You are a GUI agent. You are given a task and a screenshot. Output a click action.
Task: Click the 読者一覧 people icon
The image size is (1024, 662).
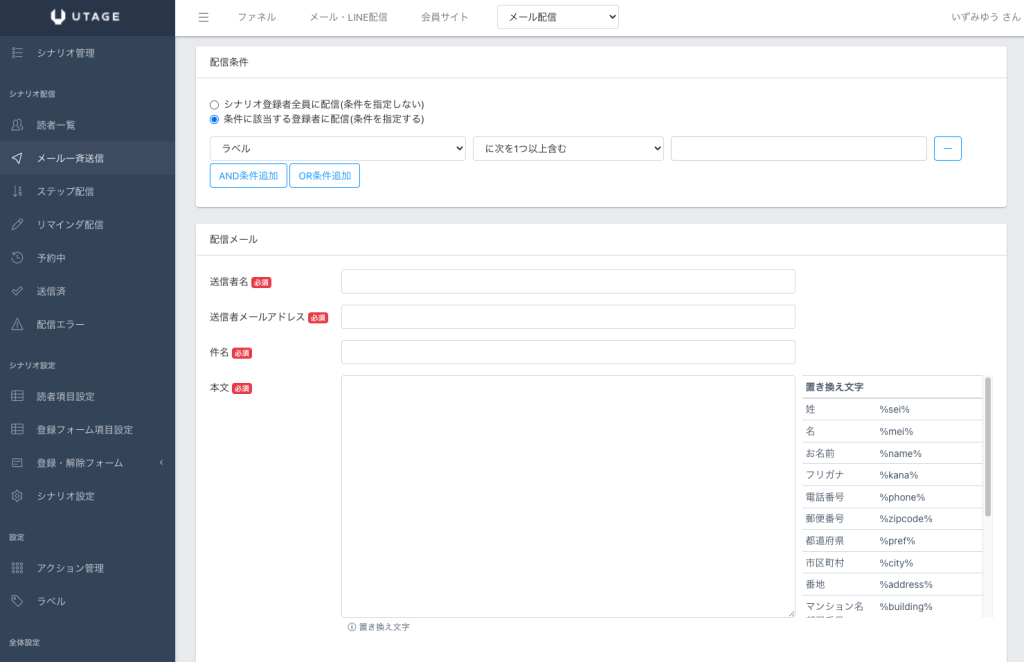click(x=17, y=125)
